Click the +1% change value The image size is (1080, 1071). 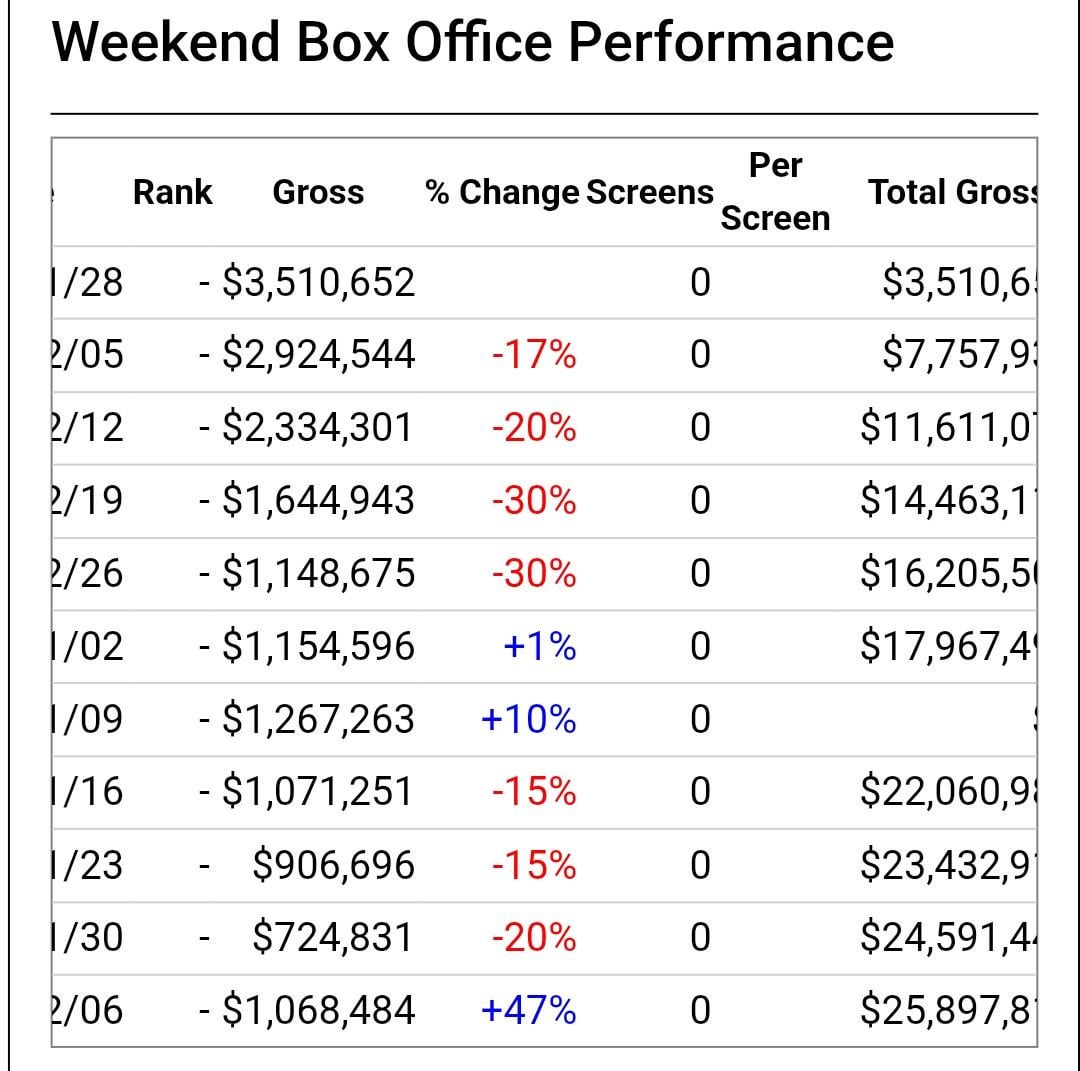pyautogui.click(x=540, y=646)
